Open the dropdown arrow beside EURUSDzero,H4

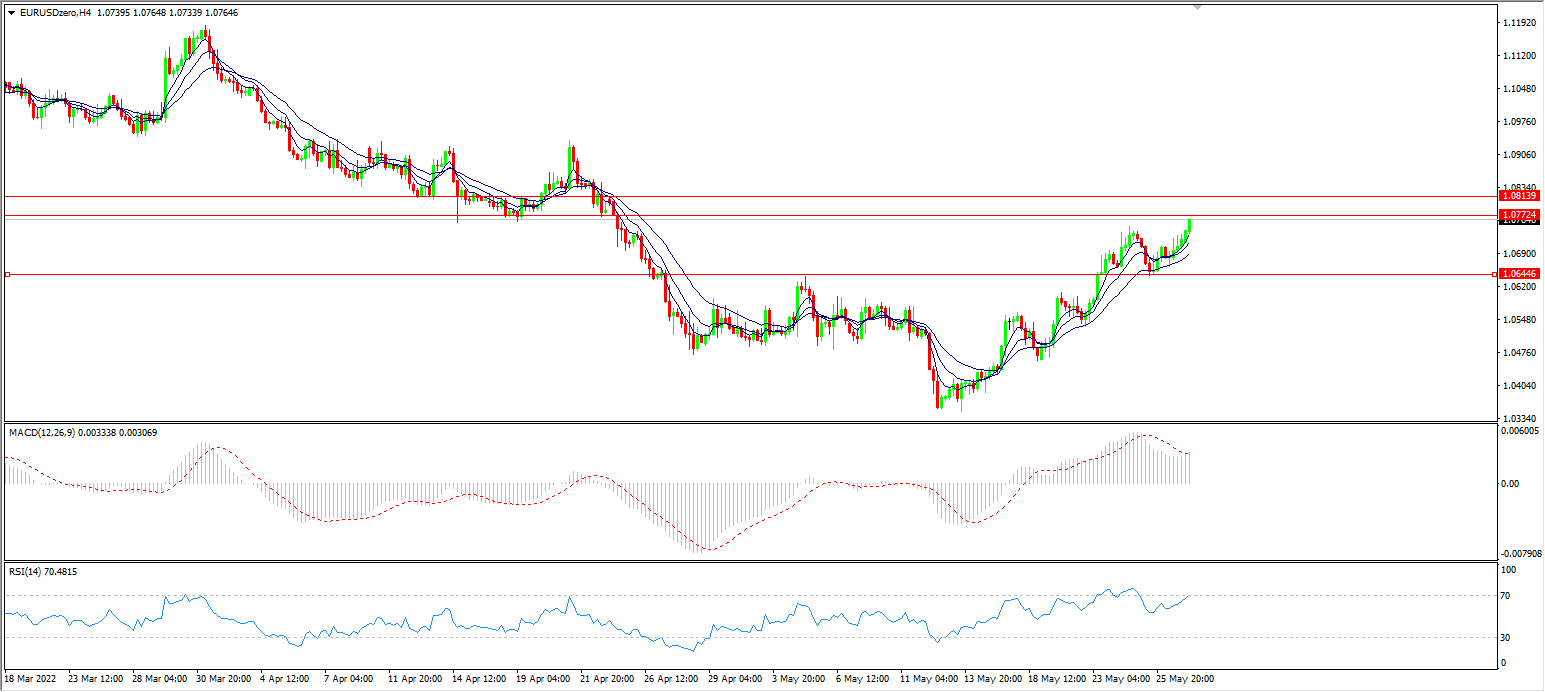click(11, 13)
